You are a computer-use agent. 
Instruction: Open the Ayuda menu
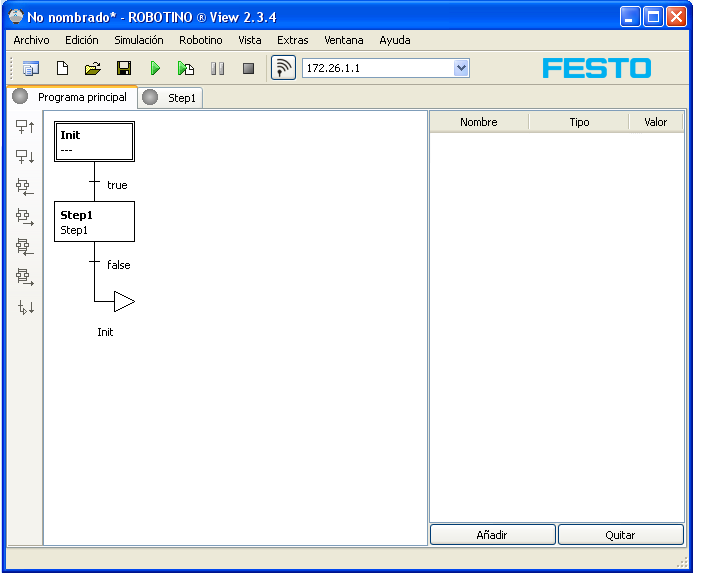[395, 40]
